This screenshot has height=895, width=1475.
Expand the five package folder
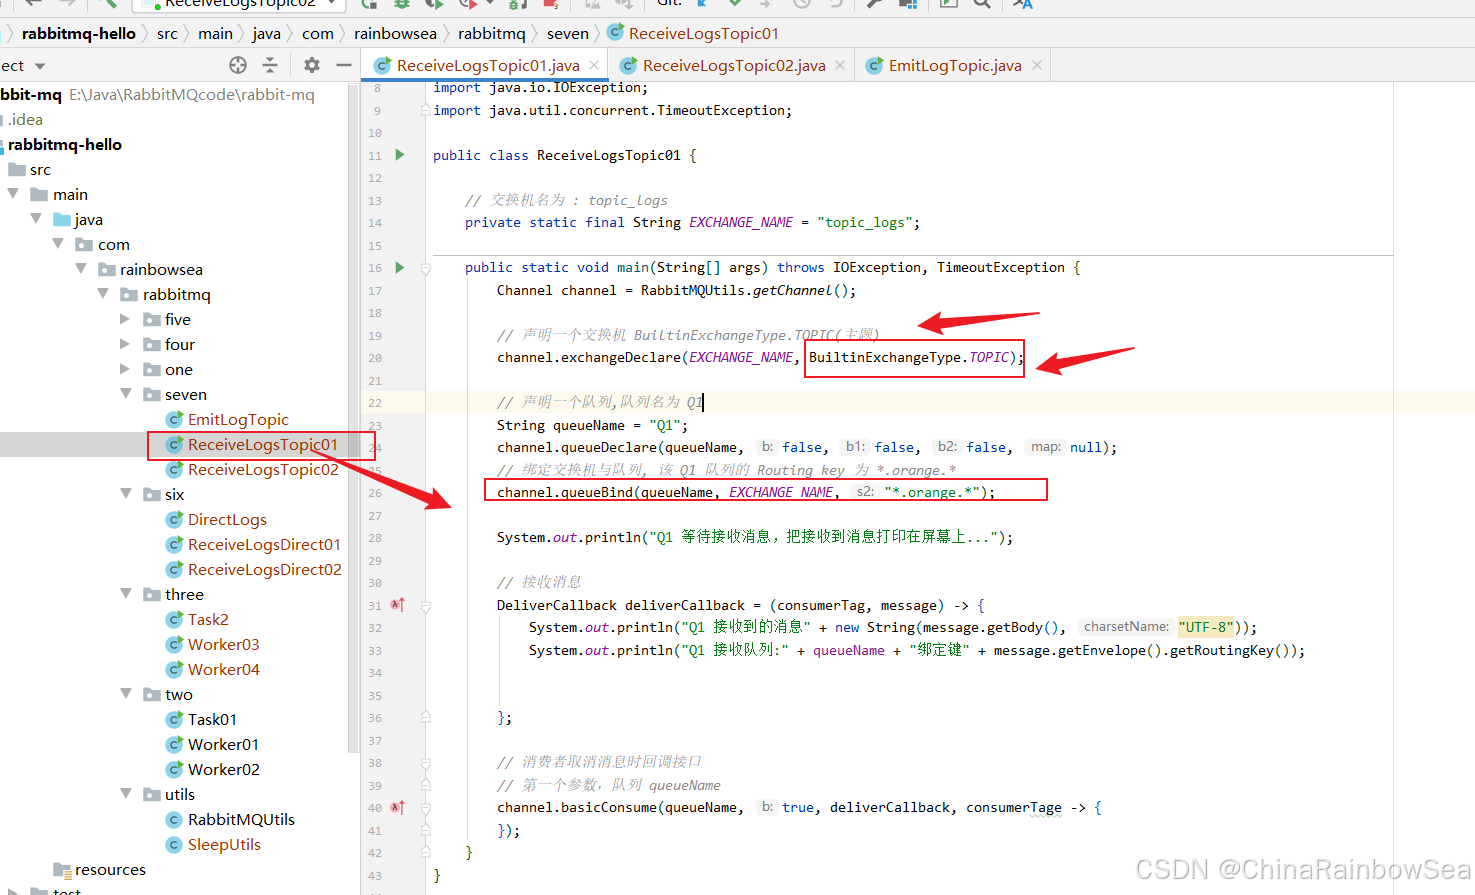(125, 319)
